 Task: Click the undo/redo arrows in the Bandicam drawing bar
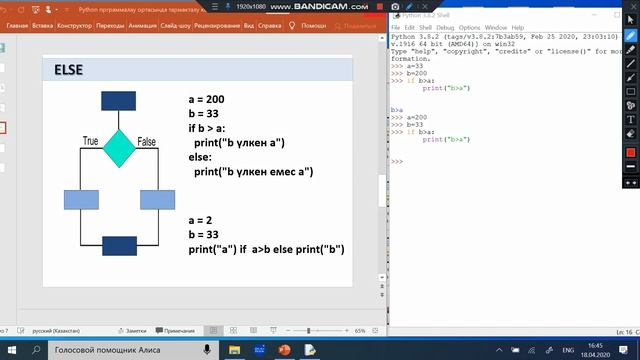point(631,183)
